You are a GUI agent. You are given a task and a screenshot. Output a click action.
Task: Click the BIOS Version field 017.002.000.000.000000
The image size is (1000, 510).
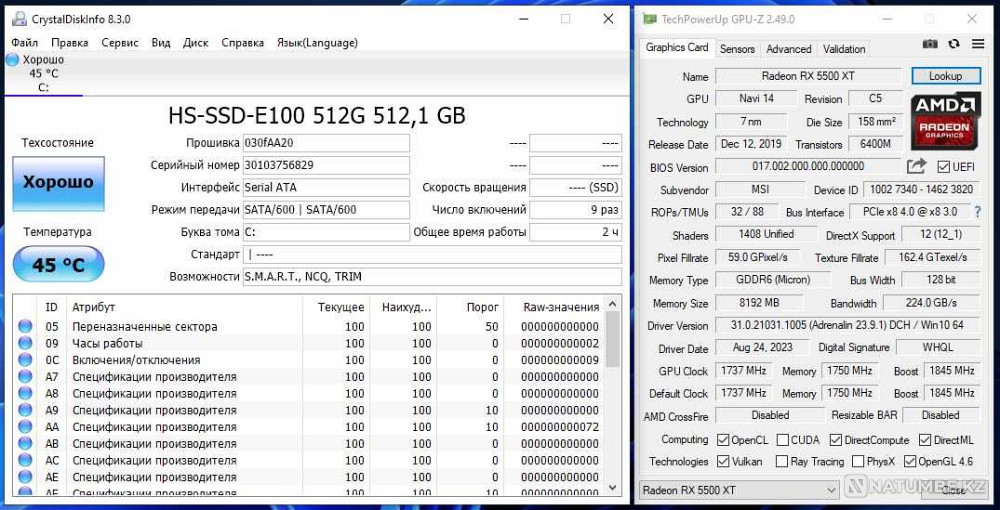pyautogui.click(x=808, y=166)
